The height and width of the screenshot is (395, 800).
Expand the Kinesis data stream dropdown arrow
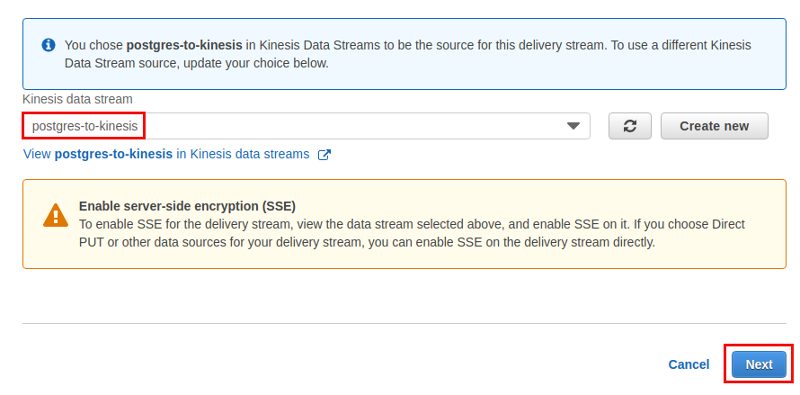pos(573,126)
